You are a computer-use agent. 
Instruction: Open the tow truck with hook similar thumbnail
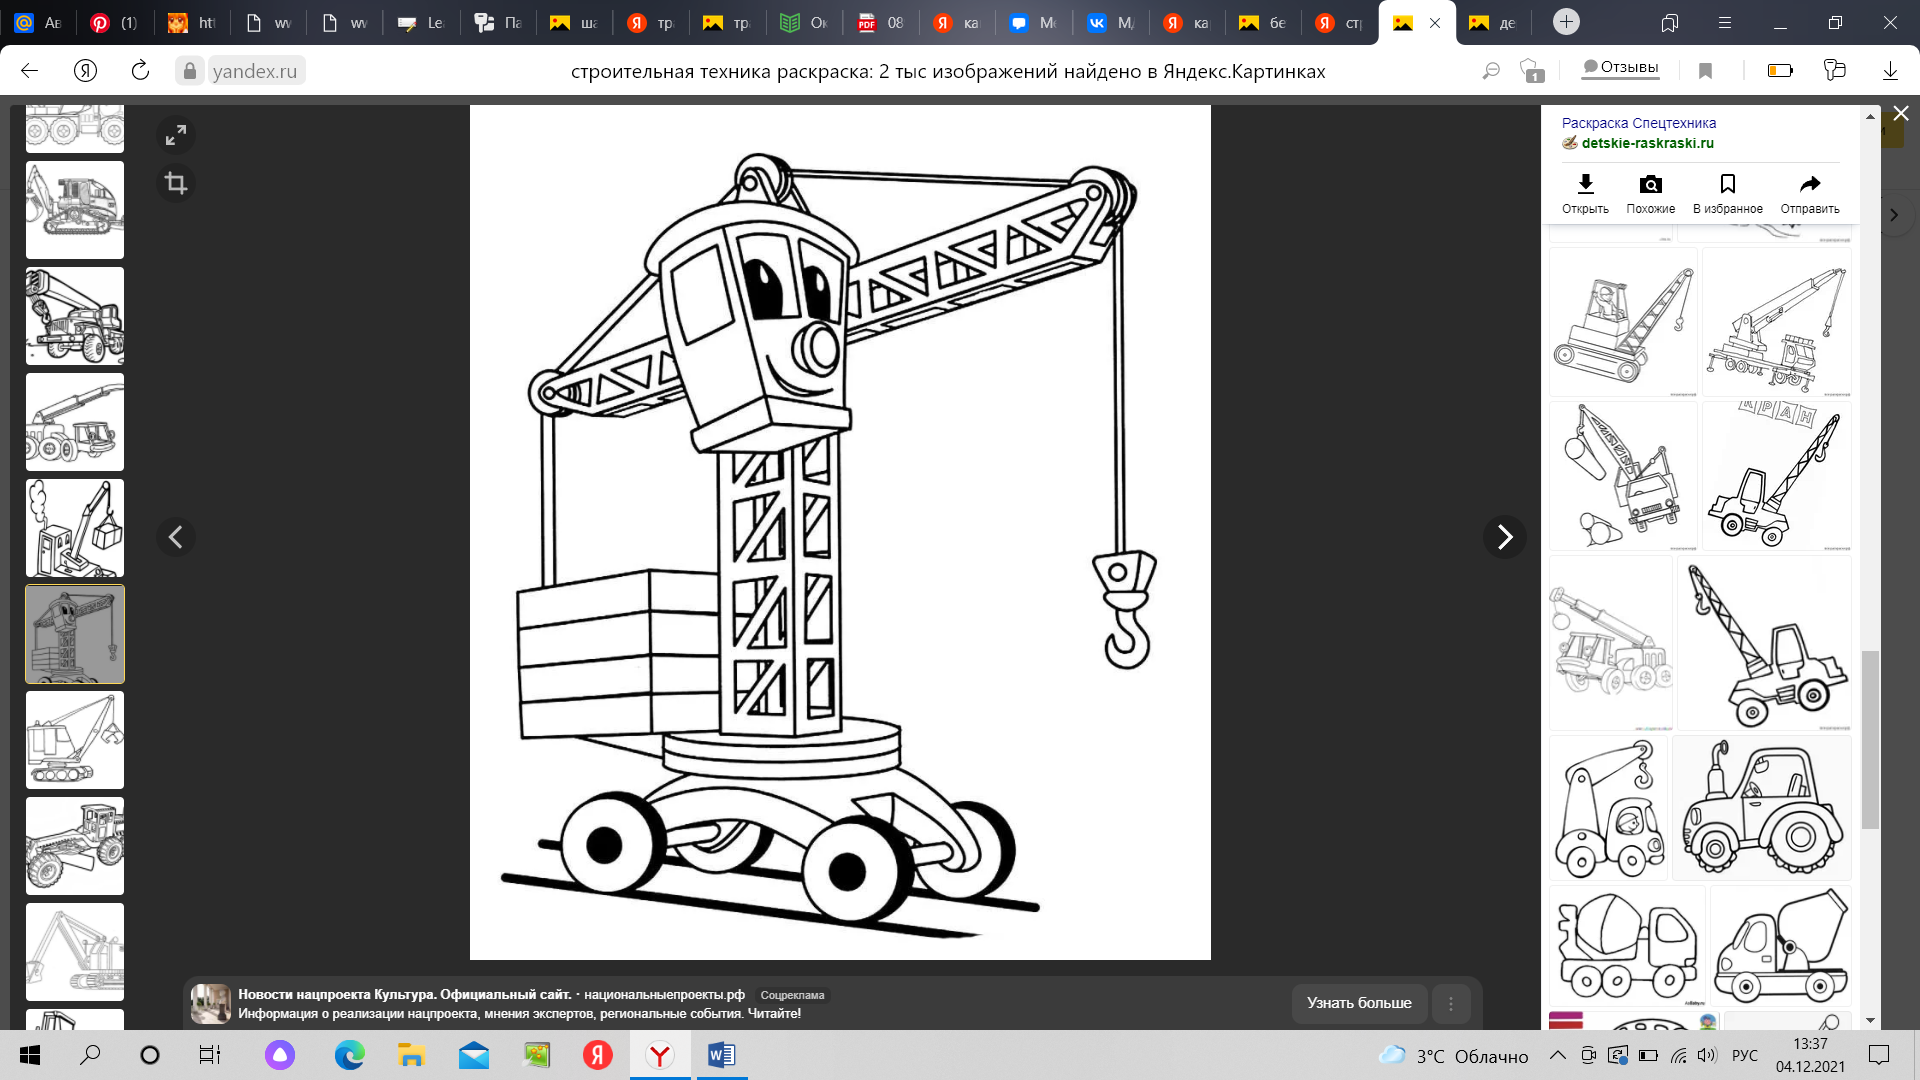click(1608, 808)
